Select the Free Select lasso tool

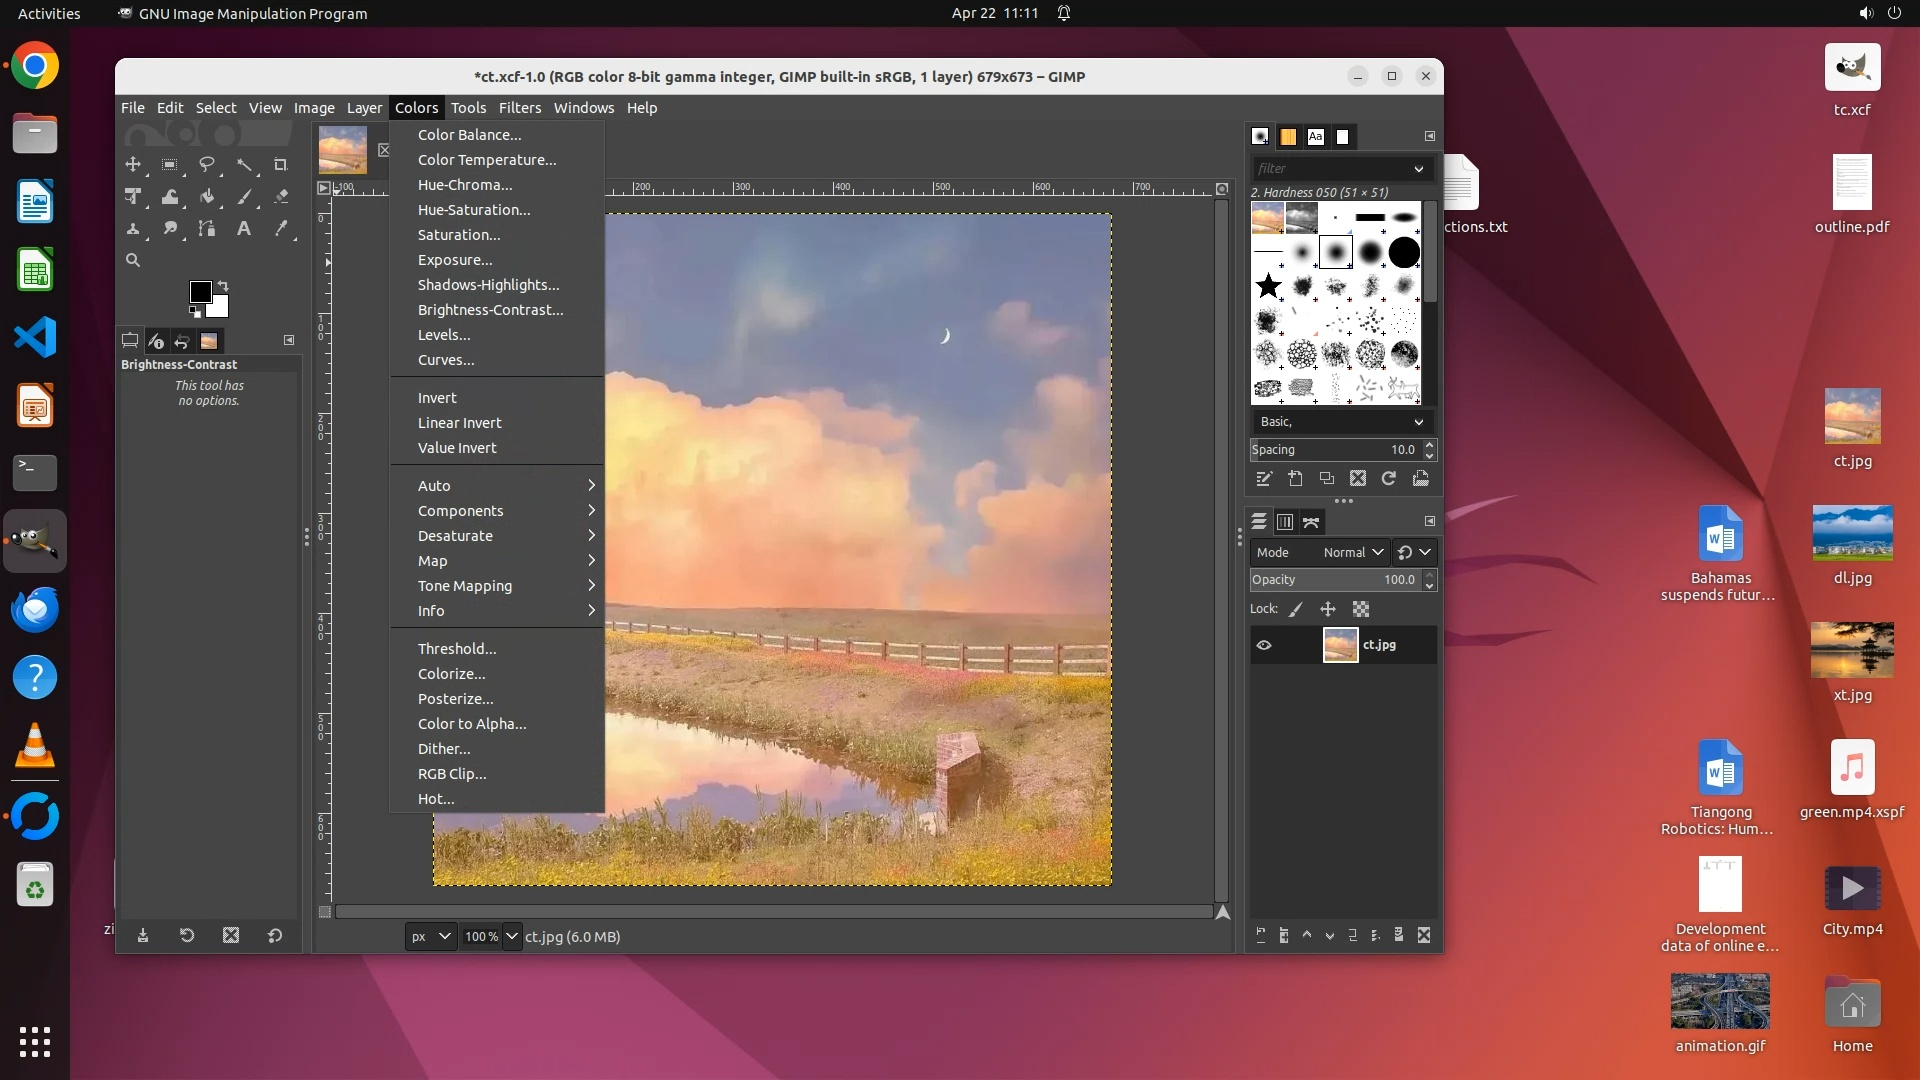pos(207,165)
